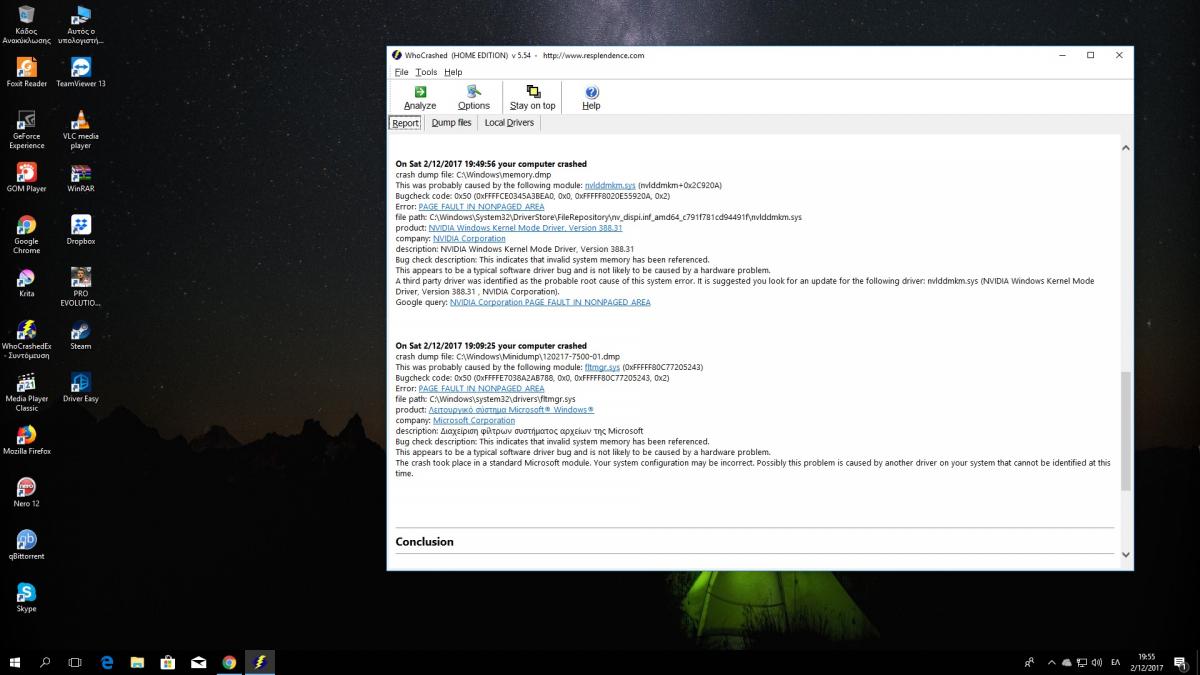Follow the NVIDIA Corporation company link
Image resolution: width=1200 pixels, height=675 pixels.
(469, 239)
